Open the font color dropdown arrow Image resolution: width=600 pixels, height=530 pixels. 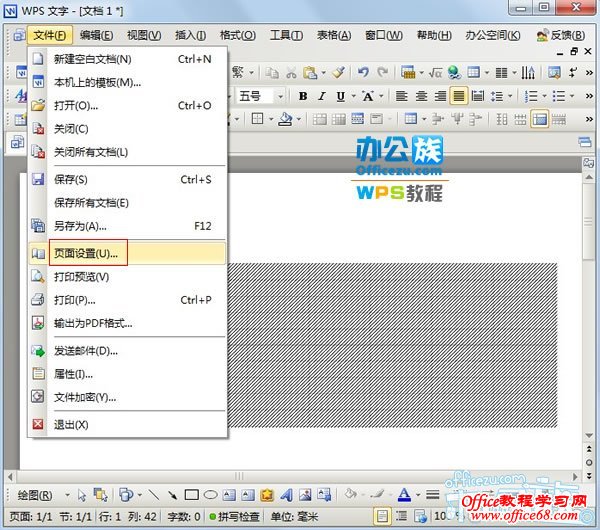tap(419, 494)
